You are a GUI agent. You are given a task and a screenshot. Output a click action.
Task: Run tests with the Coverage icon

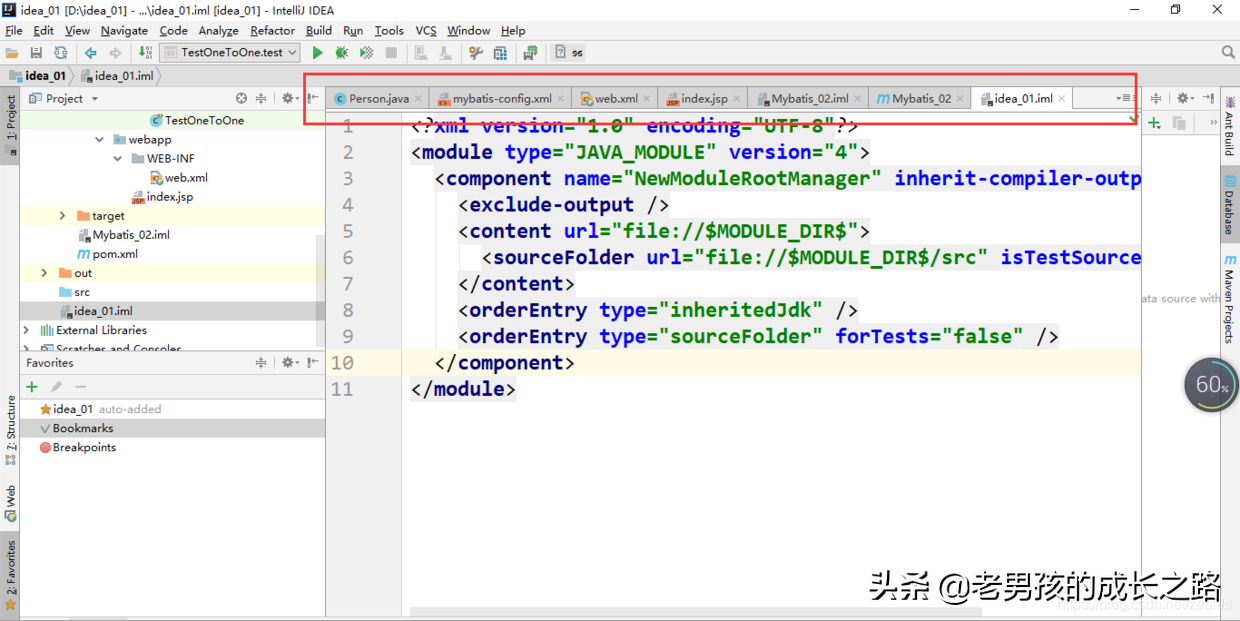point(368,52)
